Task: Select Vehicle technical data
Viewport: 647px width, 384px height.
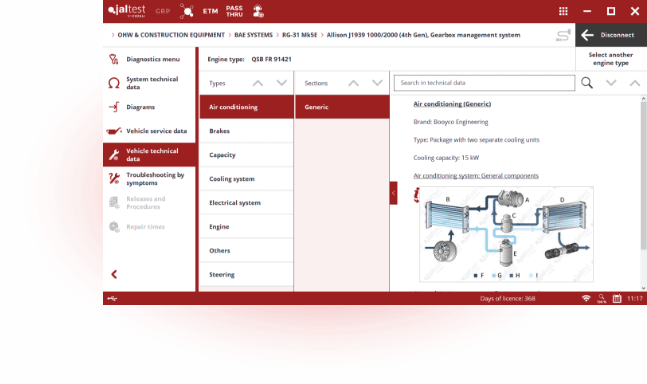Action: pyautogui.click(x=149, y=155)
